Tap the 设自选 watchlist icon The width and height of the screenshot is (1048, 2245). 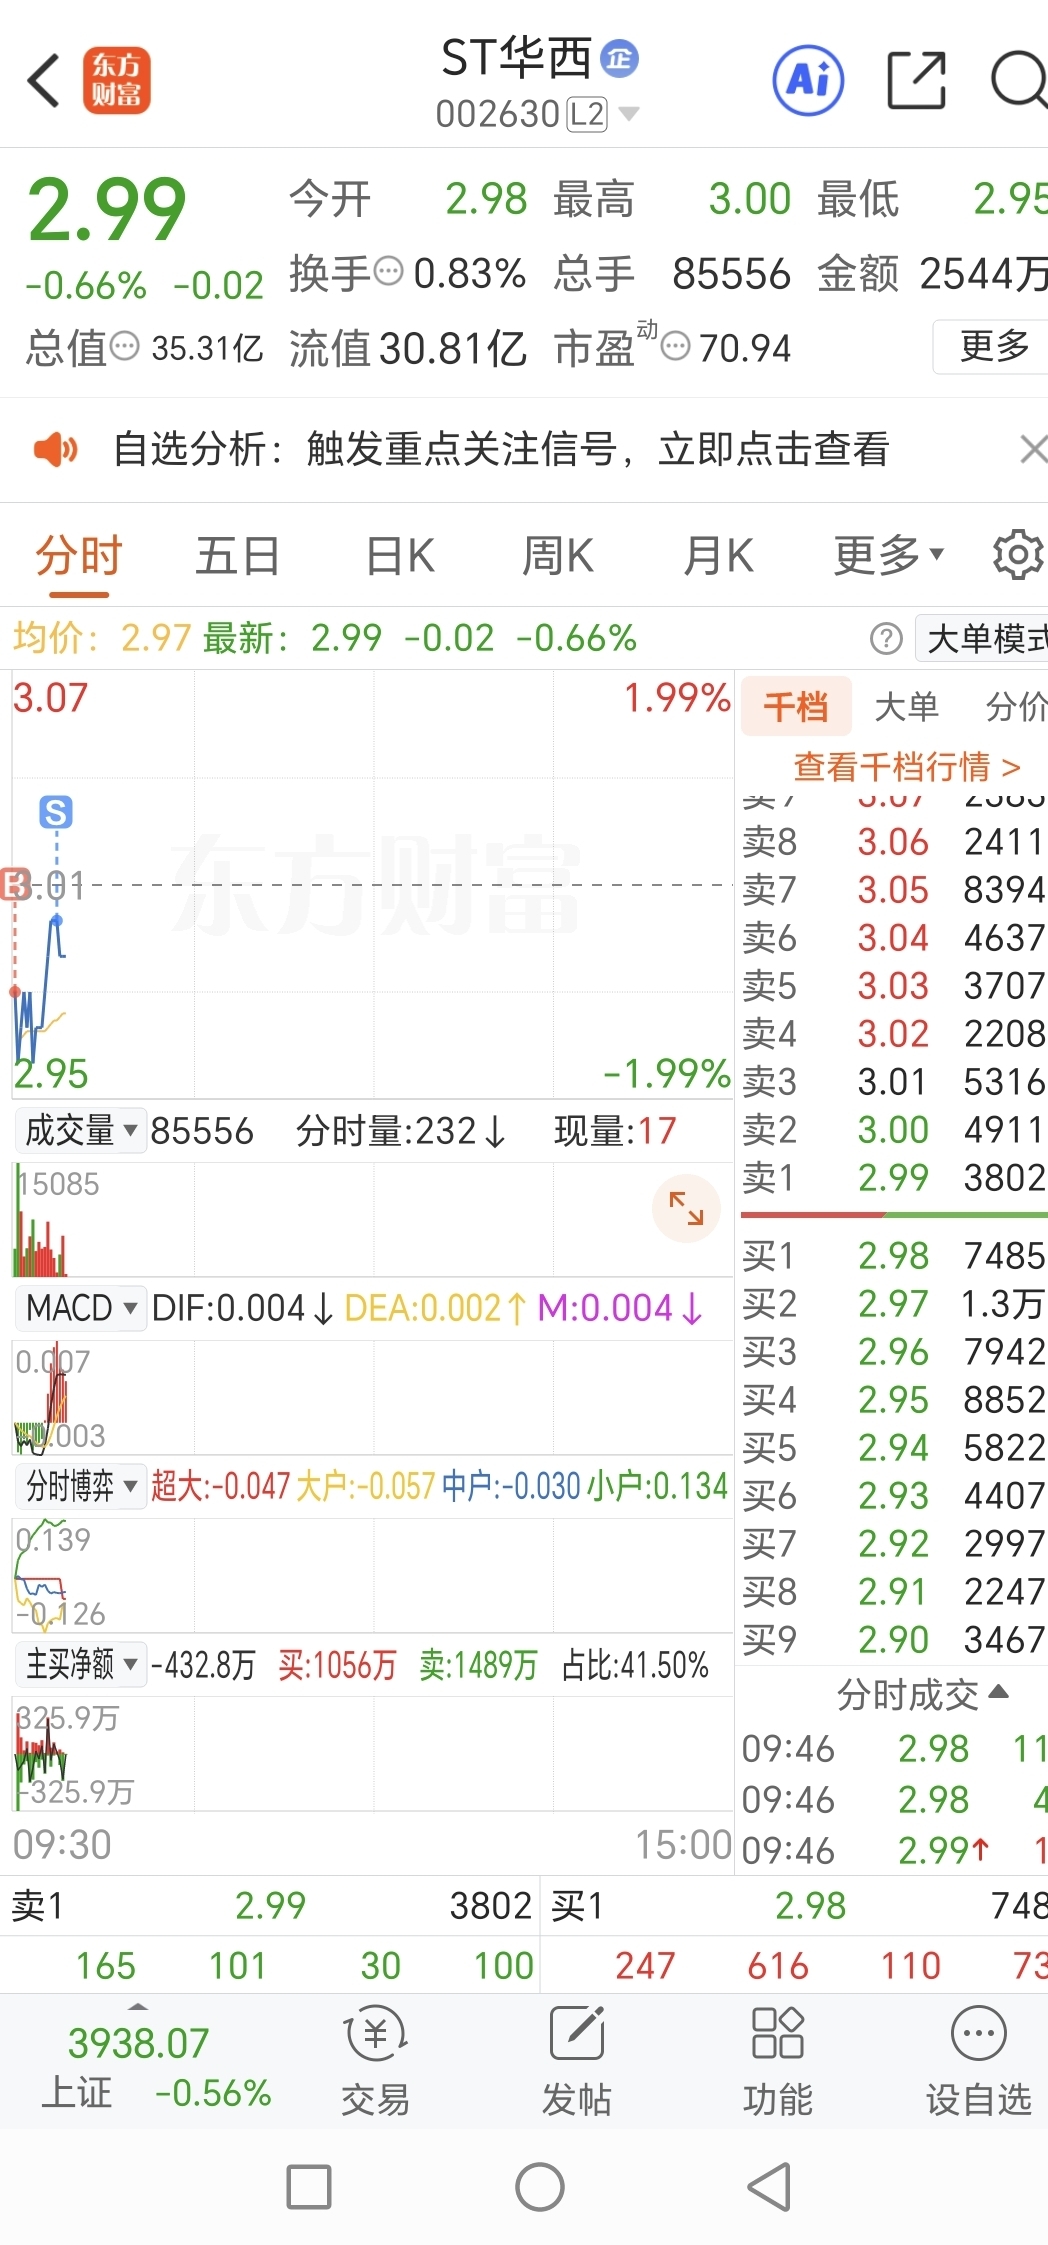[x=978, y=2060]
